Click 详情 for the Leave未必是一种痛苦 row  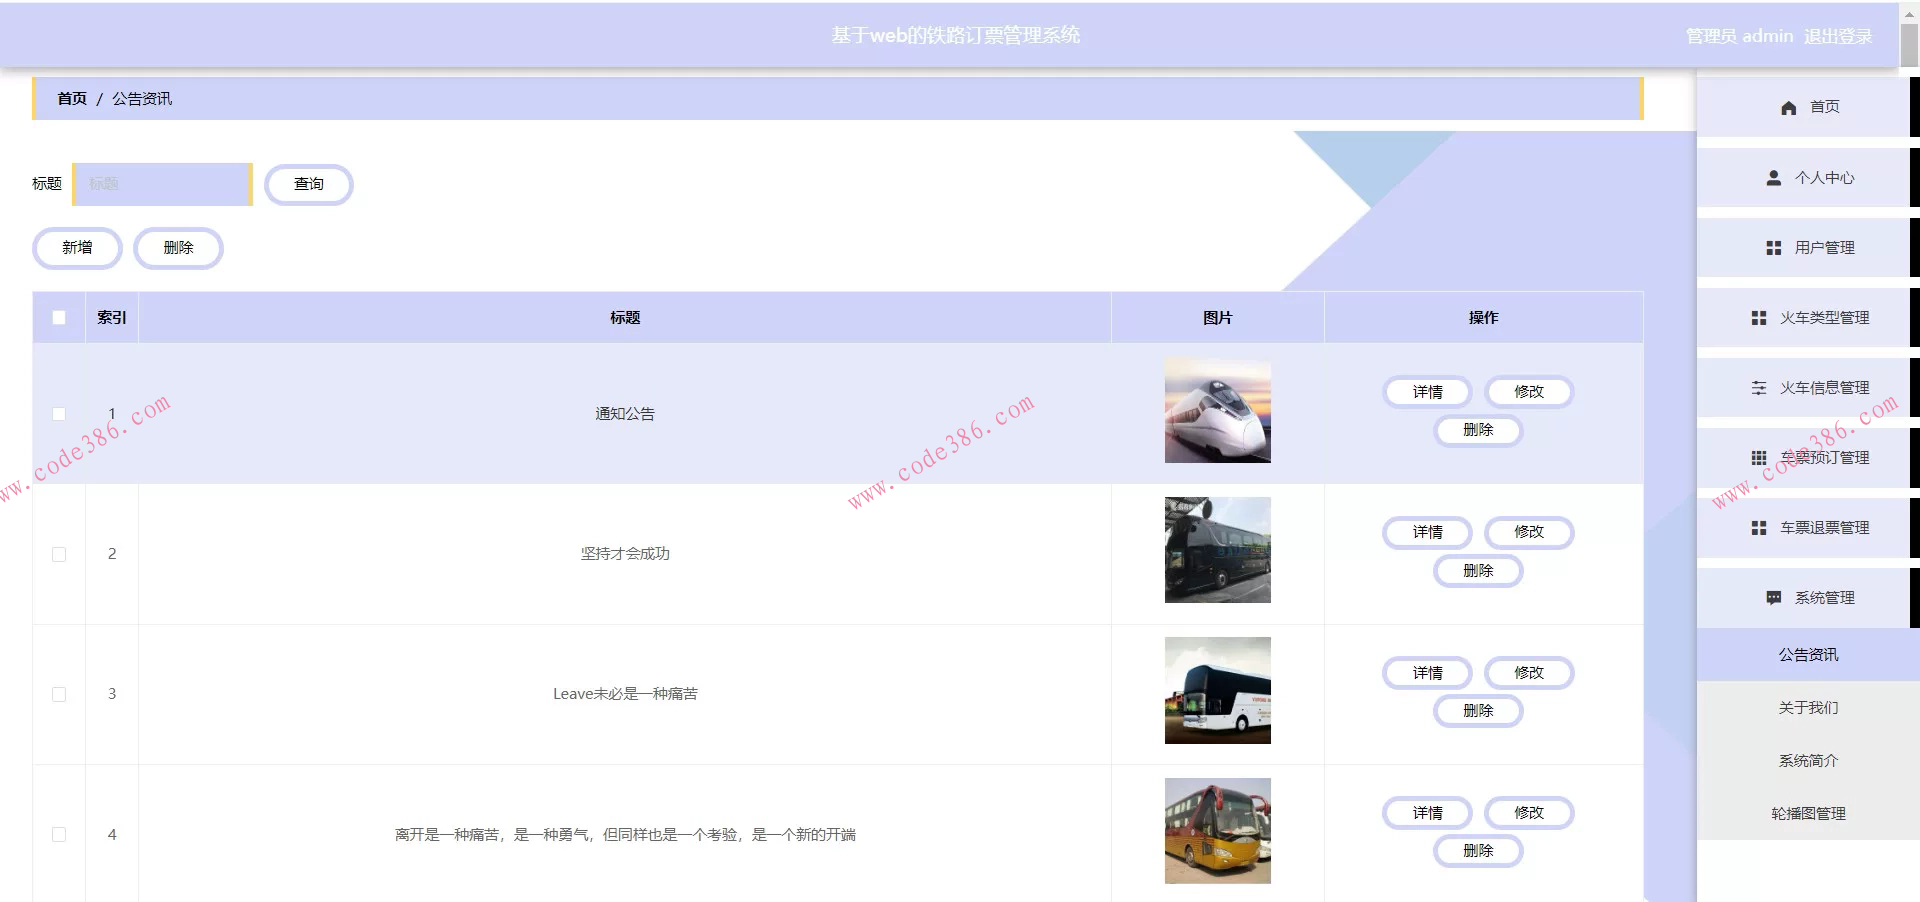[1427, 673]
